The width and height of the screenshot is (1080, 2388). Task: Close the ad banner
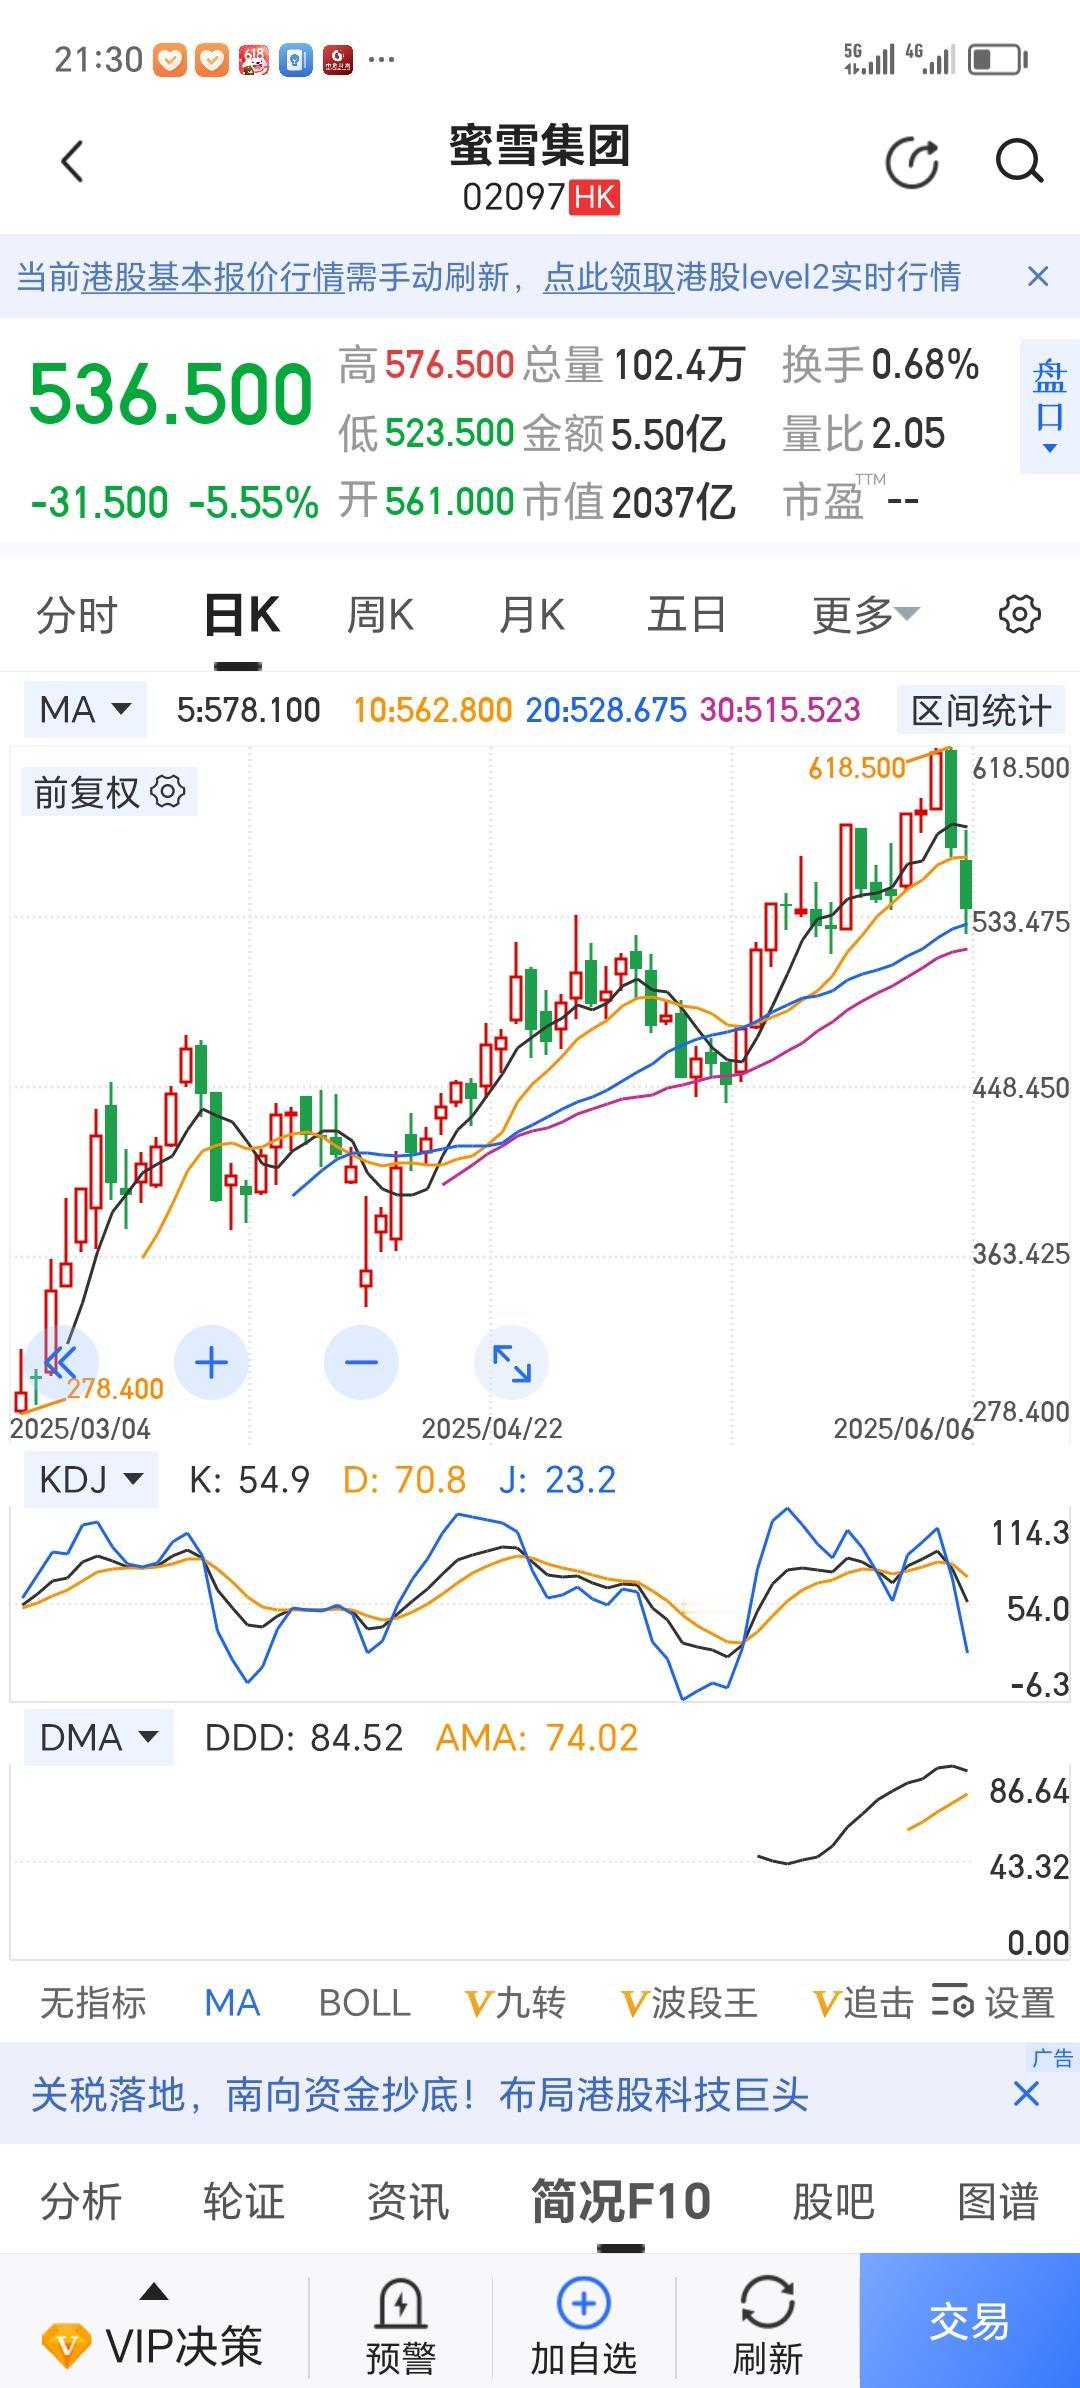(x=1026, y=2094)
